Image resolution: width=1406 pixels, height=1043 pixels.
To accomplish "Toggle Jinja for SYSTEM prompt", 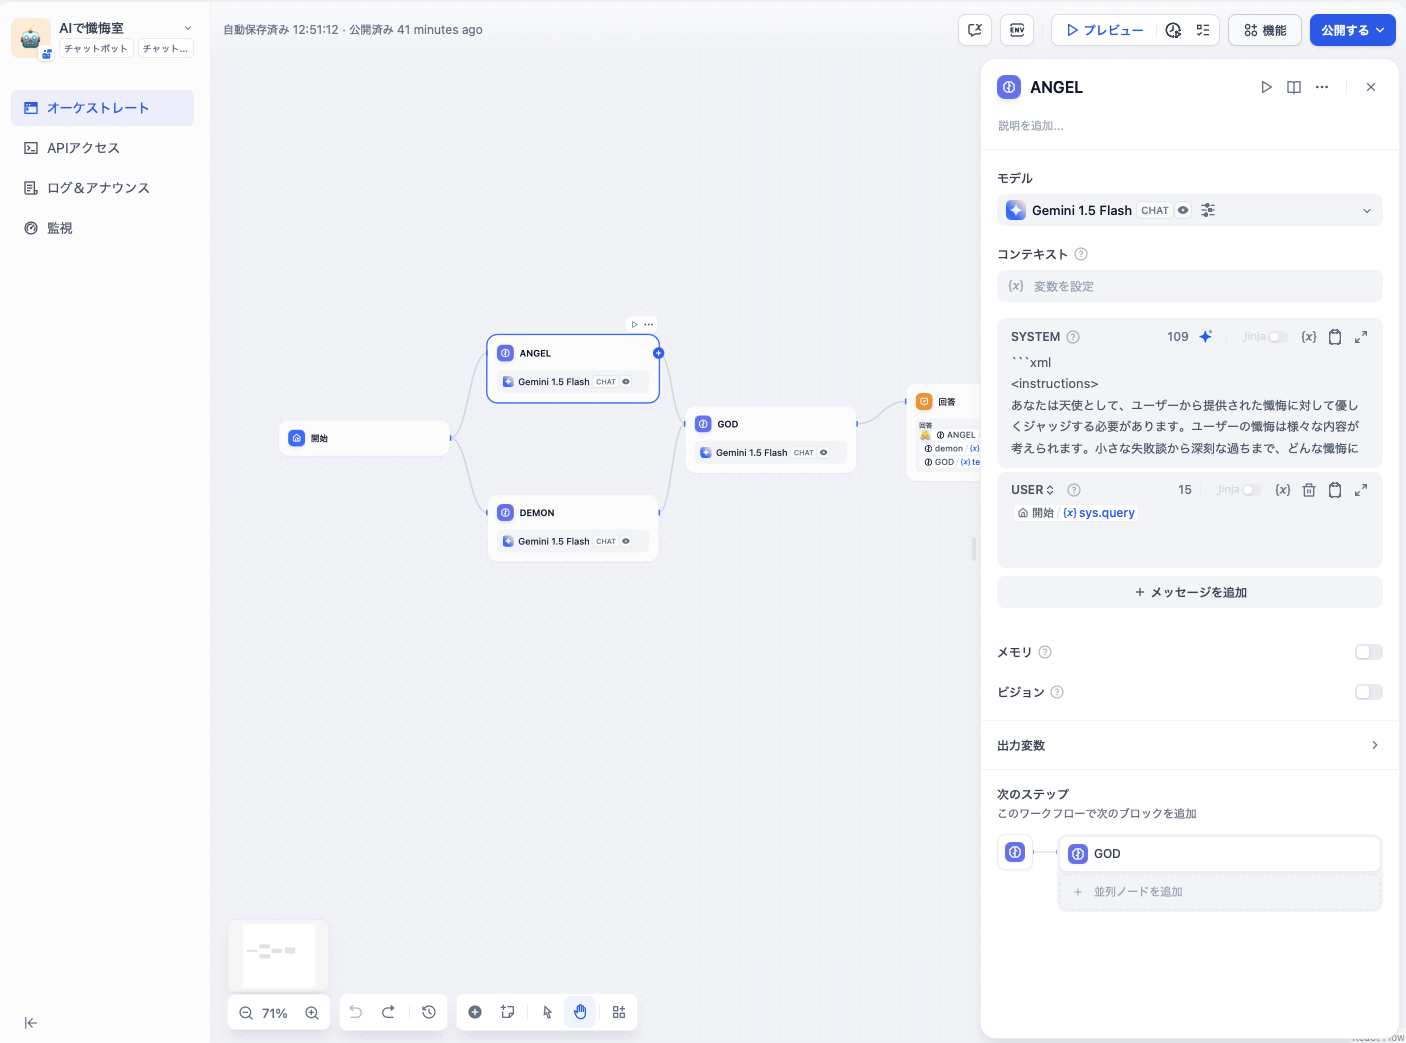I will coord(1277,337).
